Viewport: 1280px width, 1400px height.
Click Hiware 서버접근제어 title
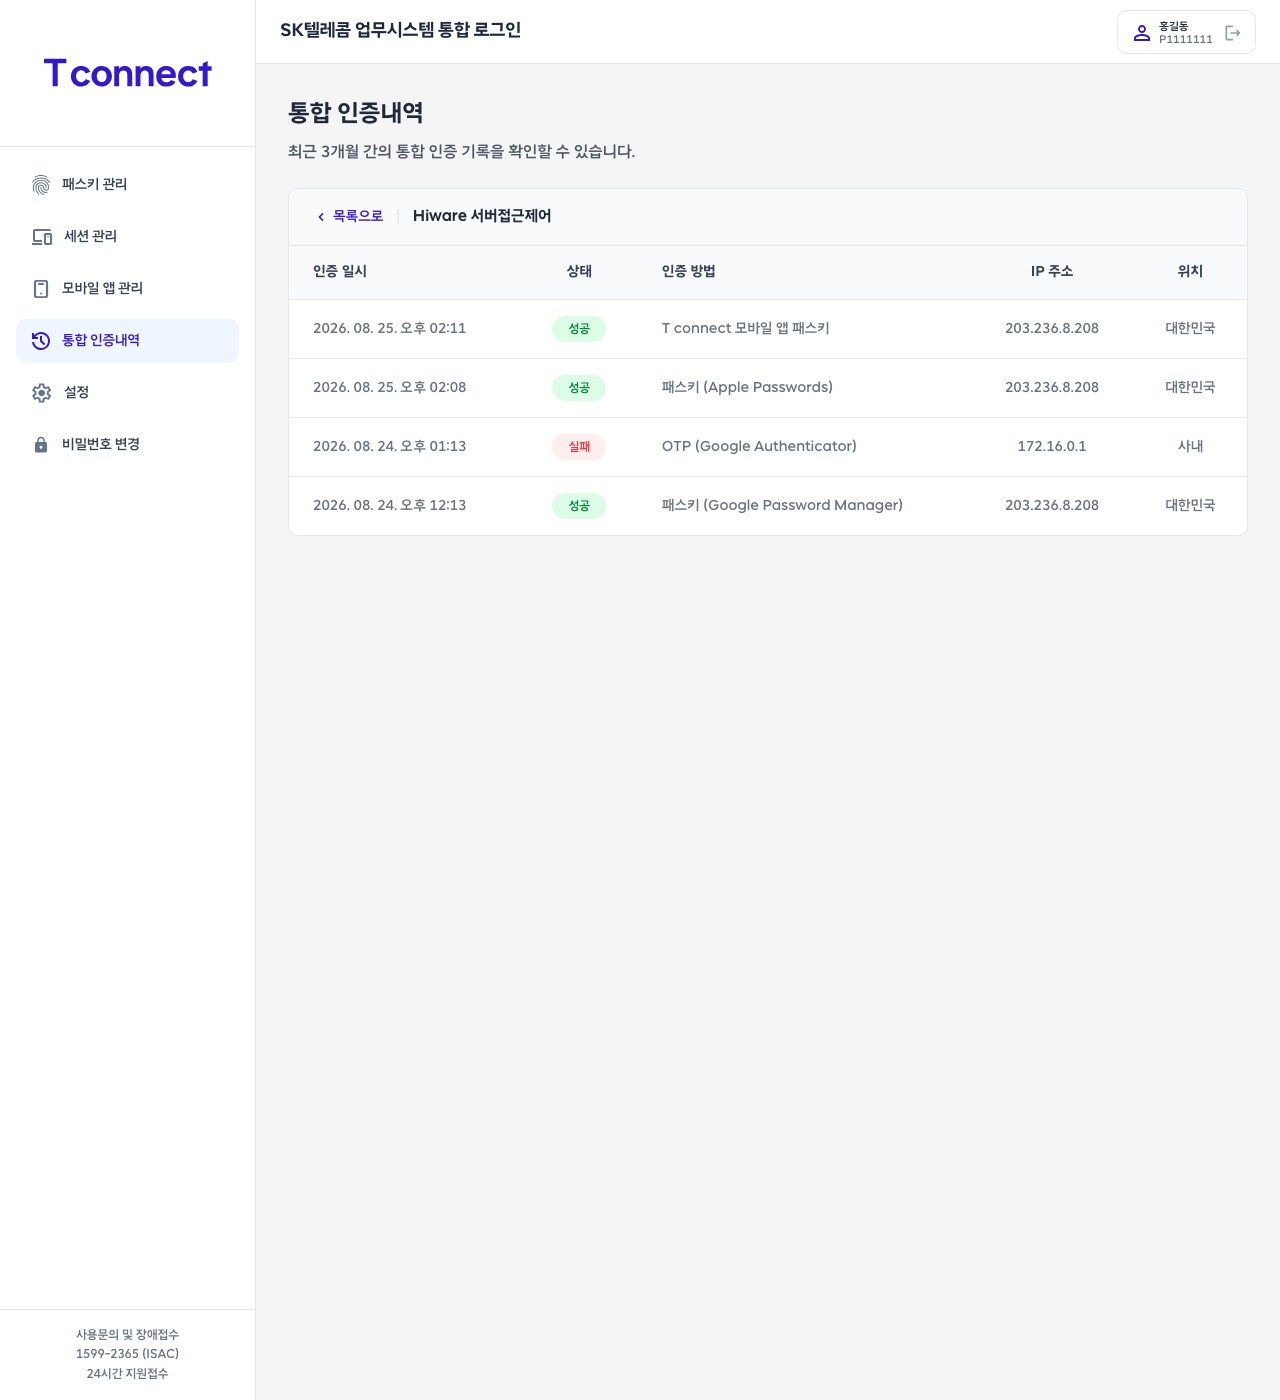482,216
